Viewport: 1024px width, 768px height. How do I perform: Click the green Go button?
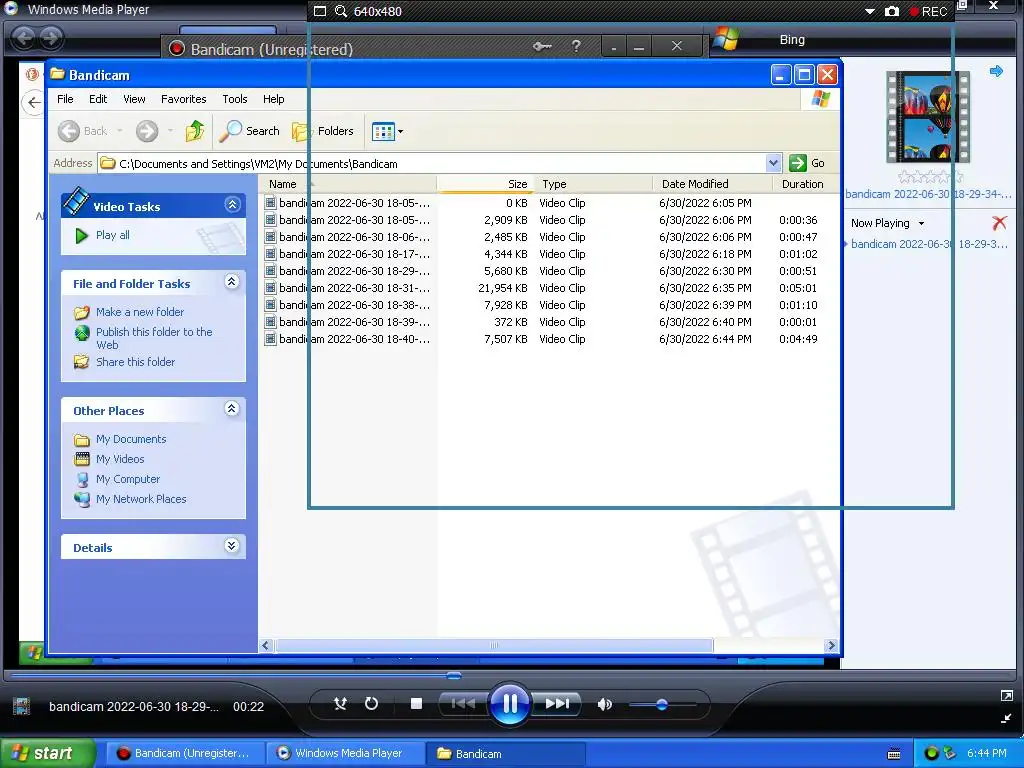(807, 163)
